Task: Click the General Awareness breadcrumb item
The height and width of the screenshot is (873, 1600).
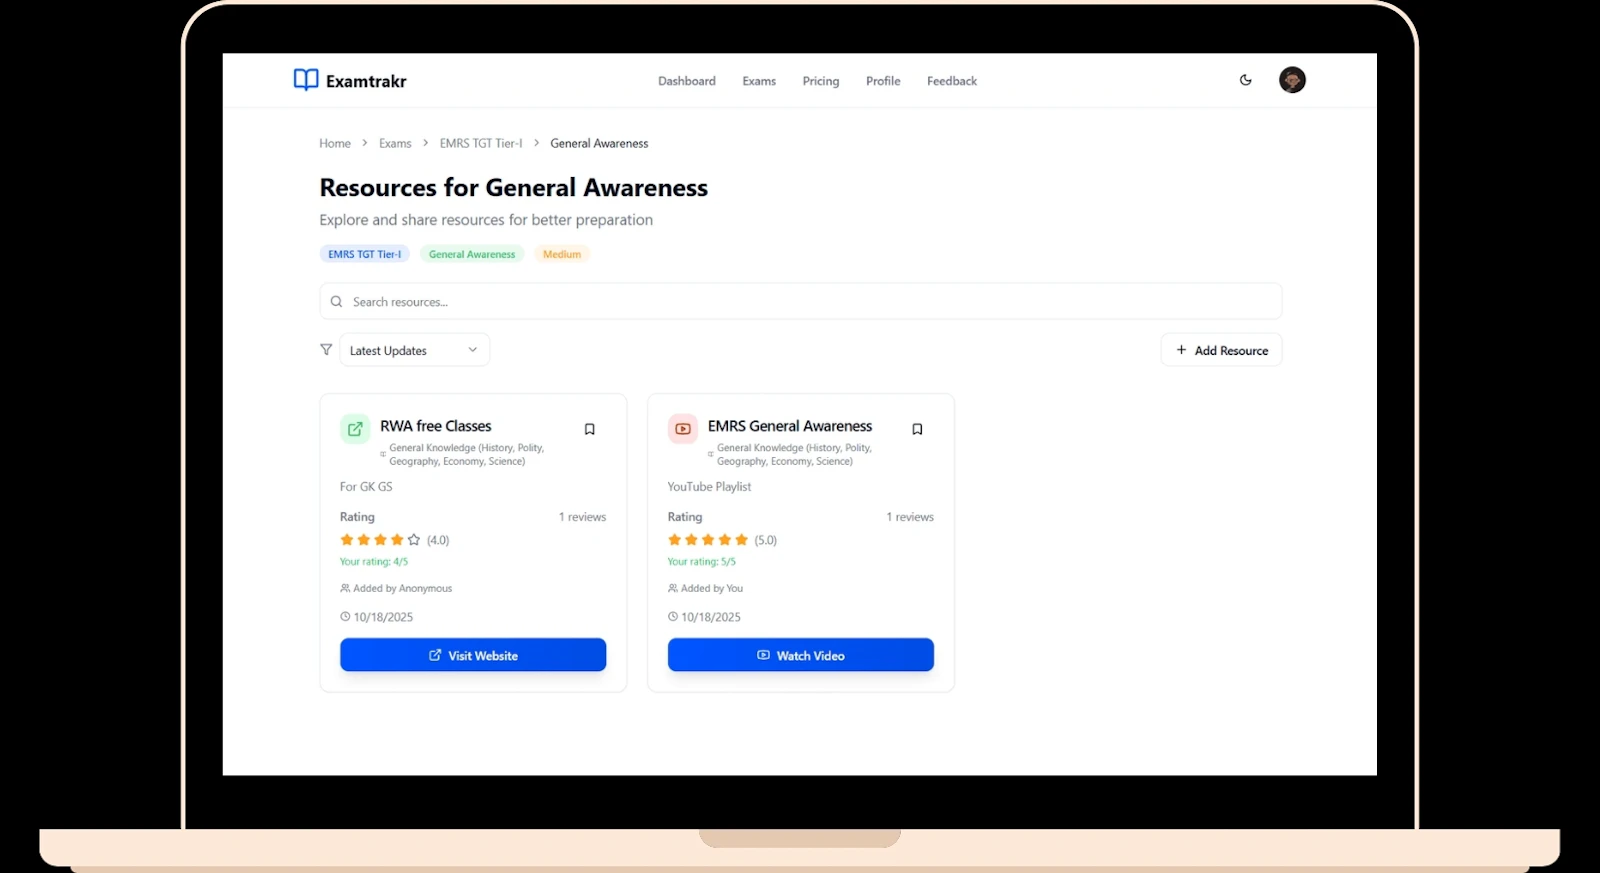Action: 599,144
